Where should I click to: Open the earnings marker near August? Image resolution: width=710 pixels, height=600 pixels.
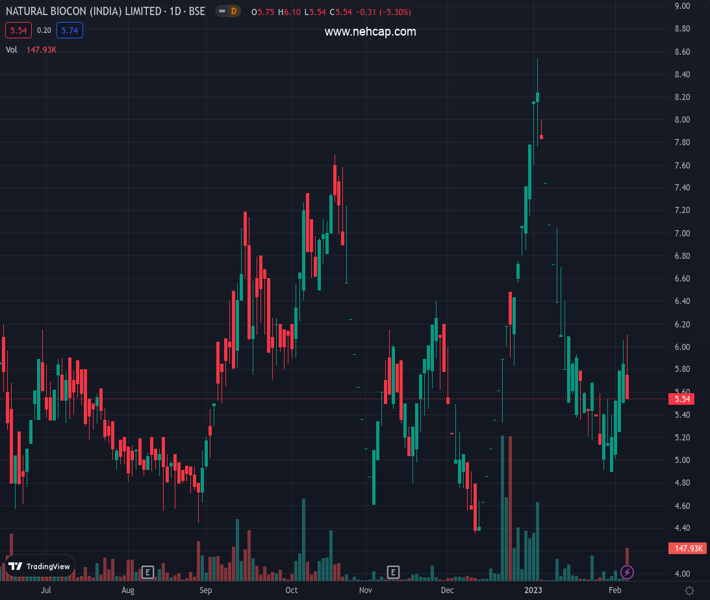(147, 572)
